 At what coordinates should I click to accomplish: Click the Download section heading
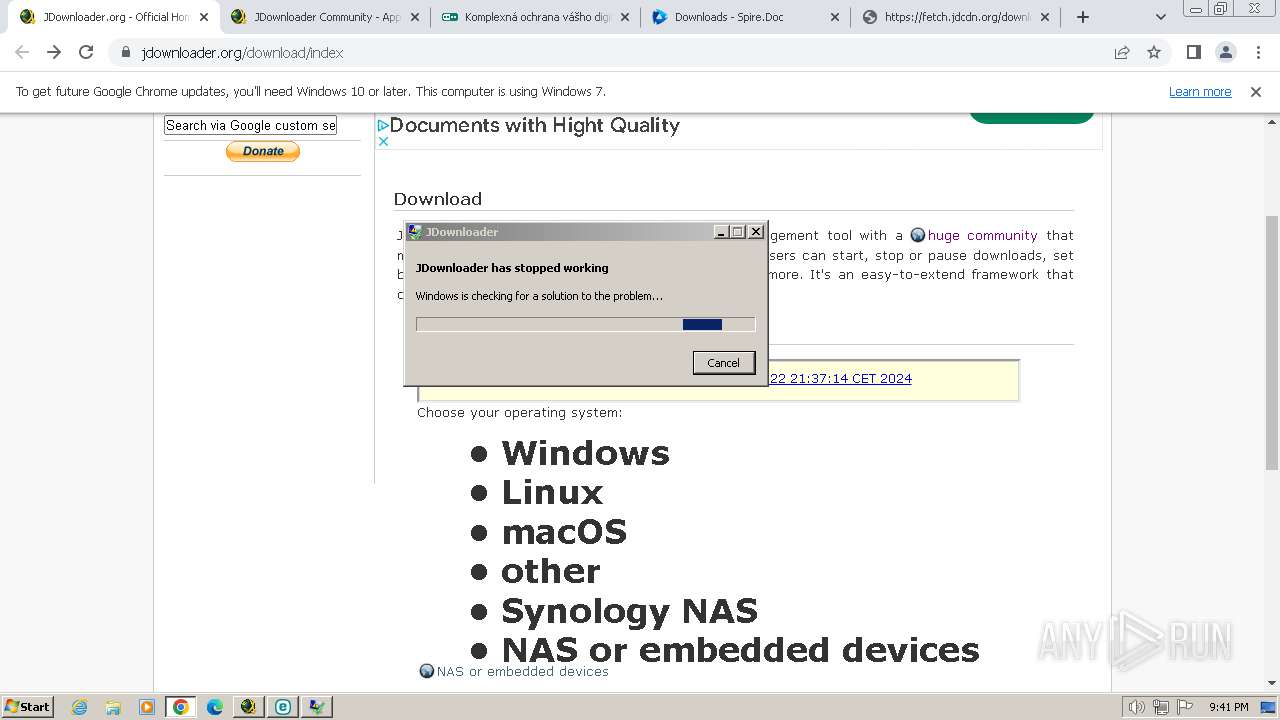pyautogui.click(x=438, y=199)
